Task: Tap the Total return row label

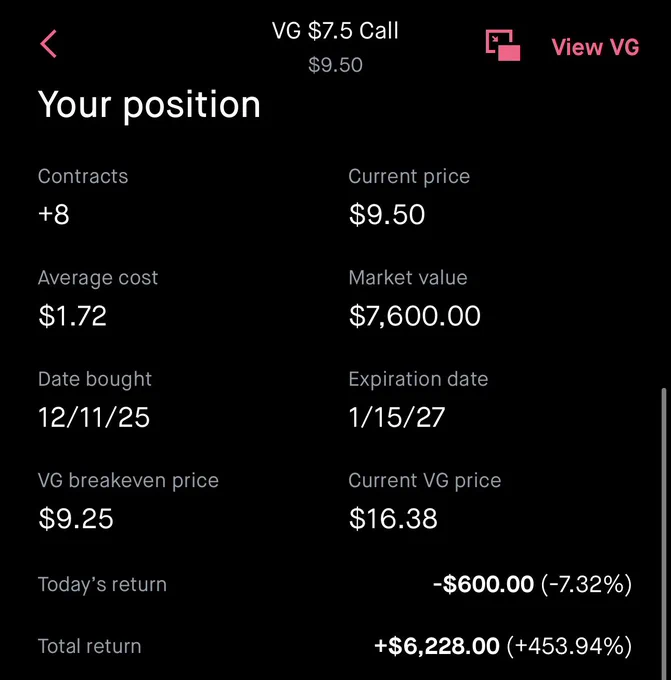Action: tap(89, 646)
